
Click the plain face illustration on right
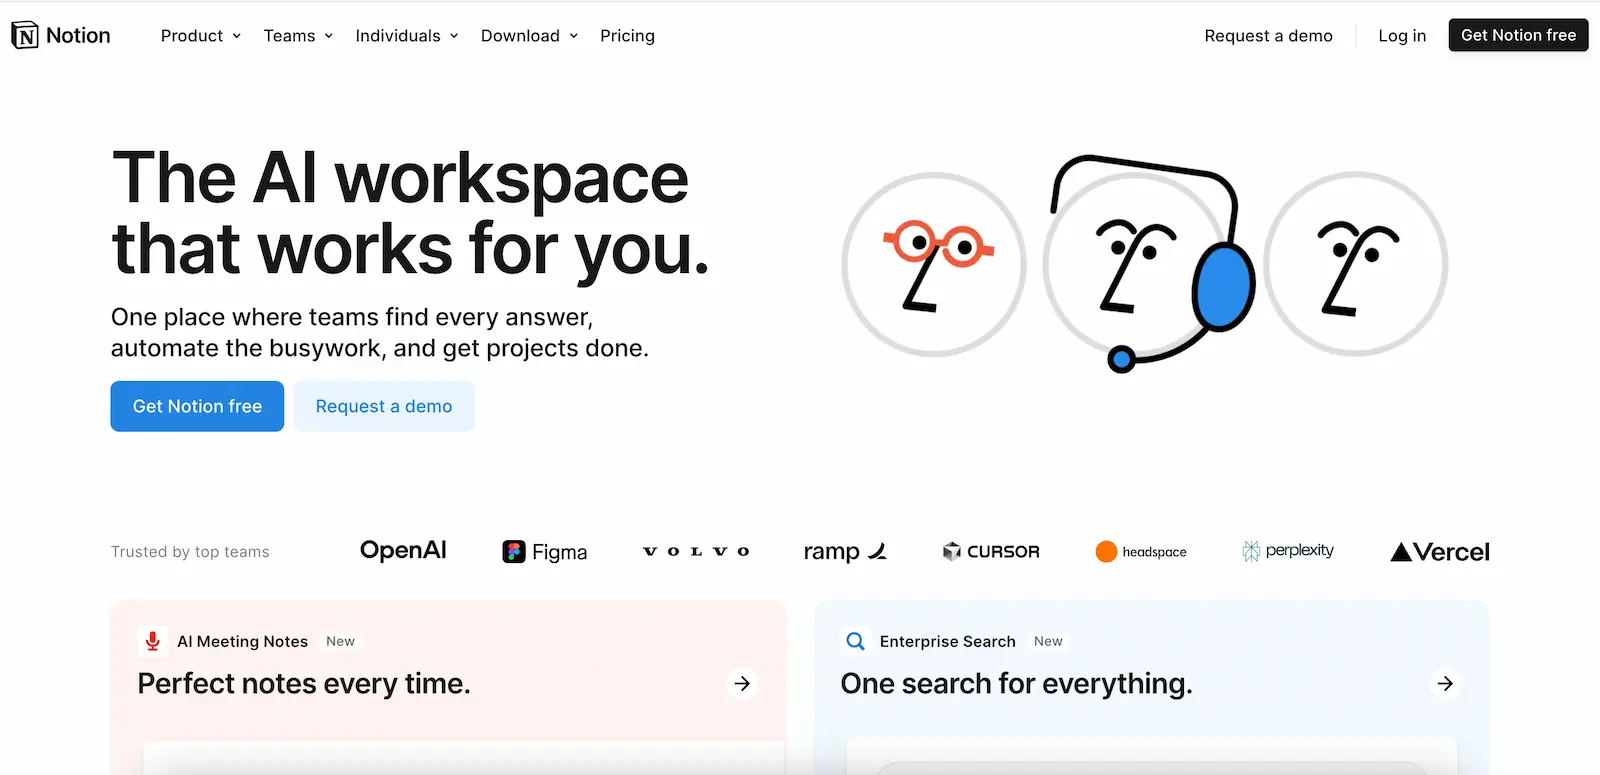[x=1356, y=264]
